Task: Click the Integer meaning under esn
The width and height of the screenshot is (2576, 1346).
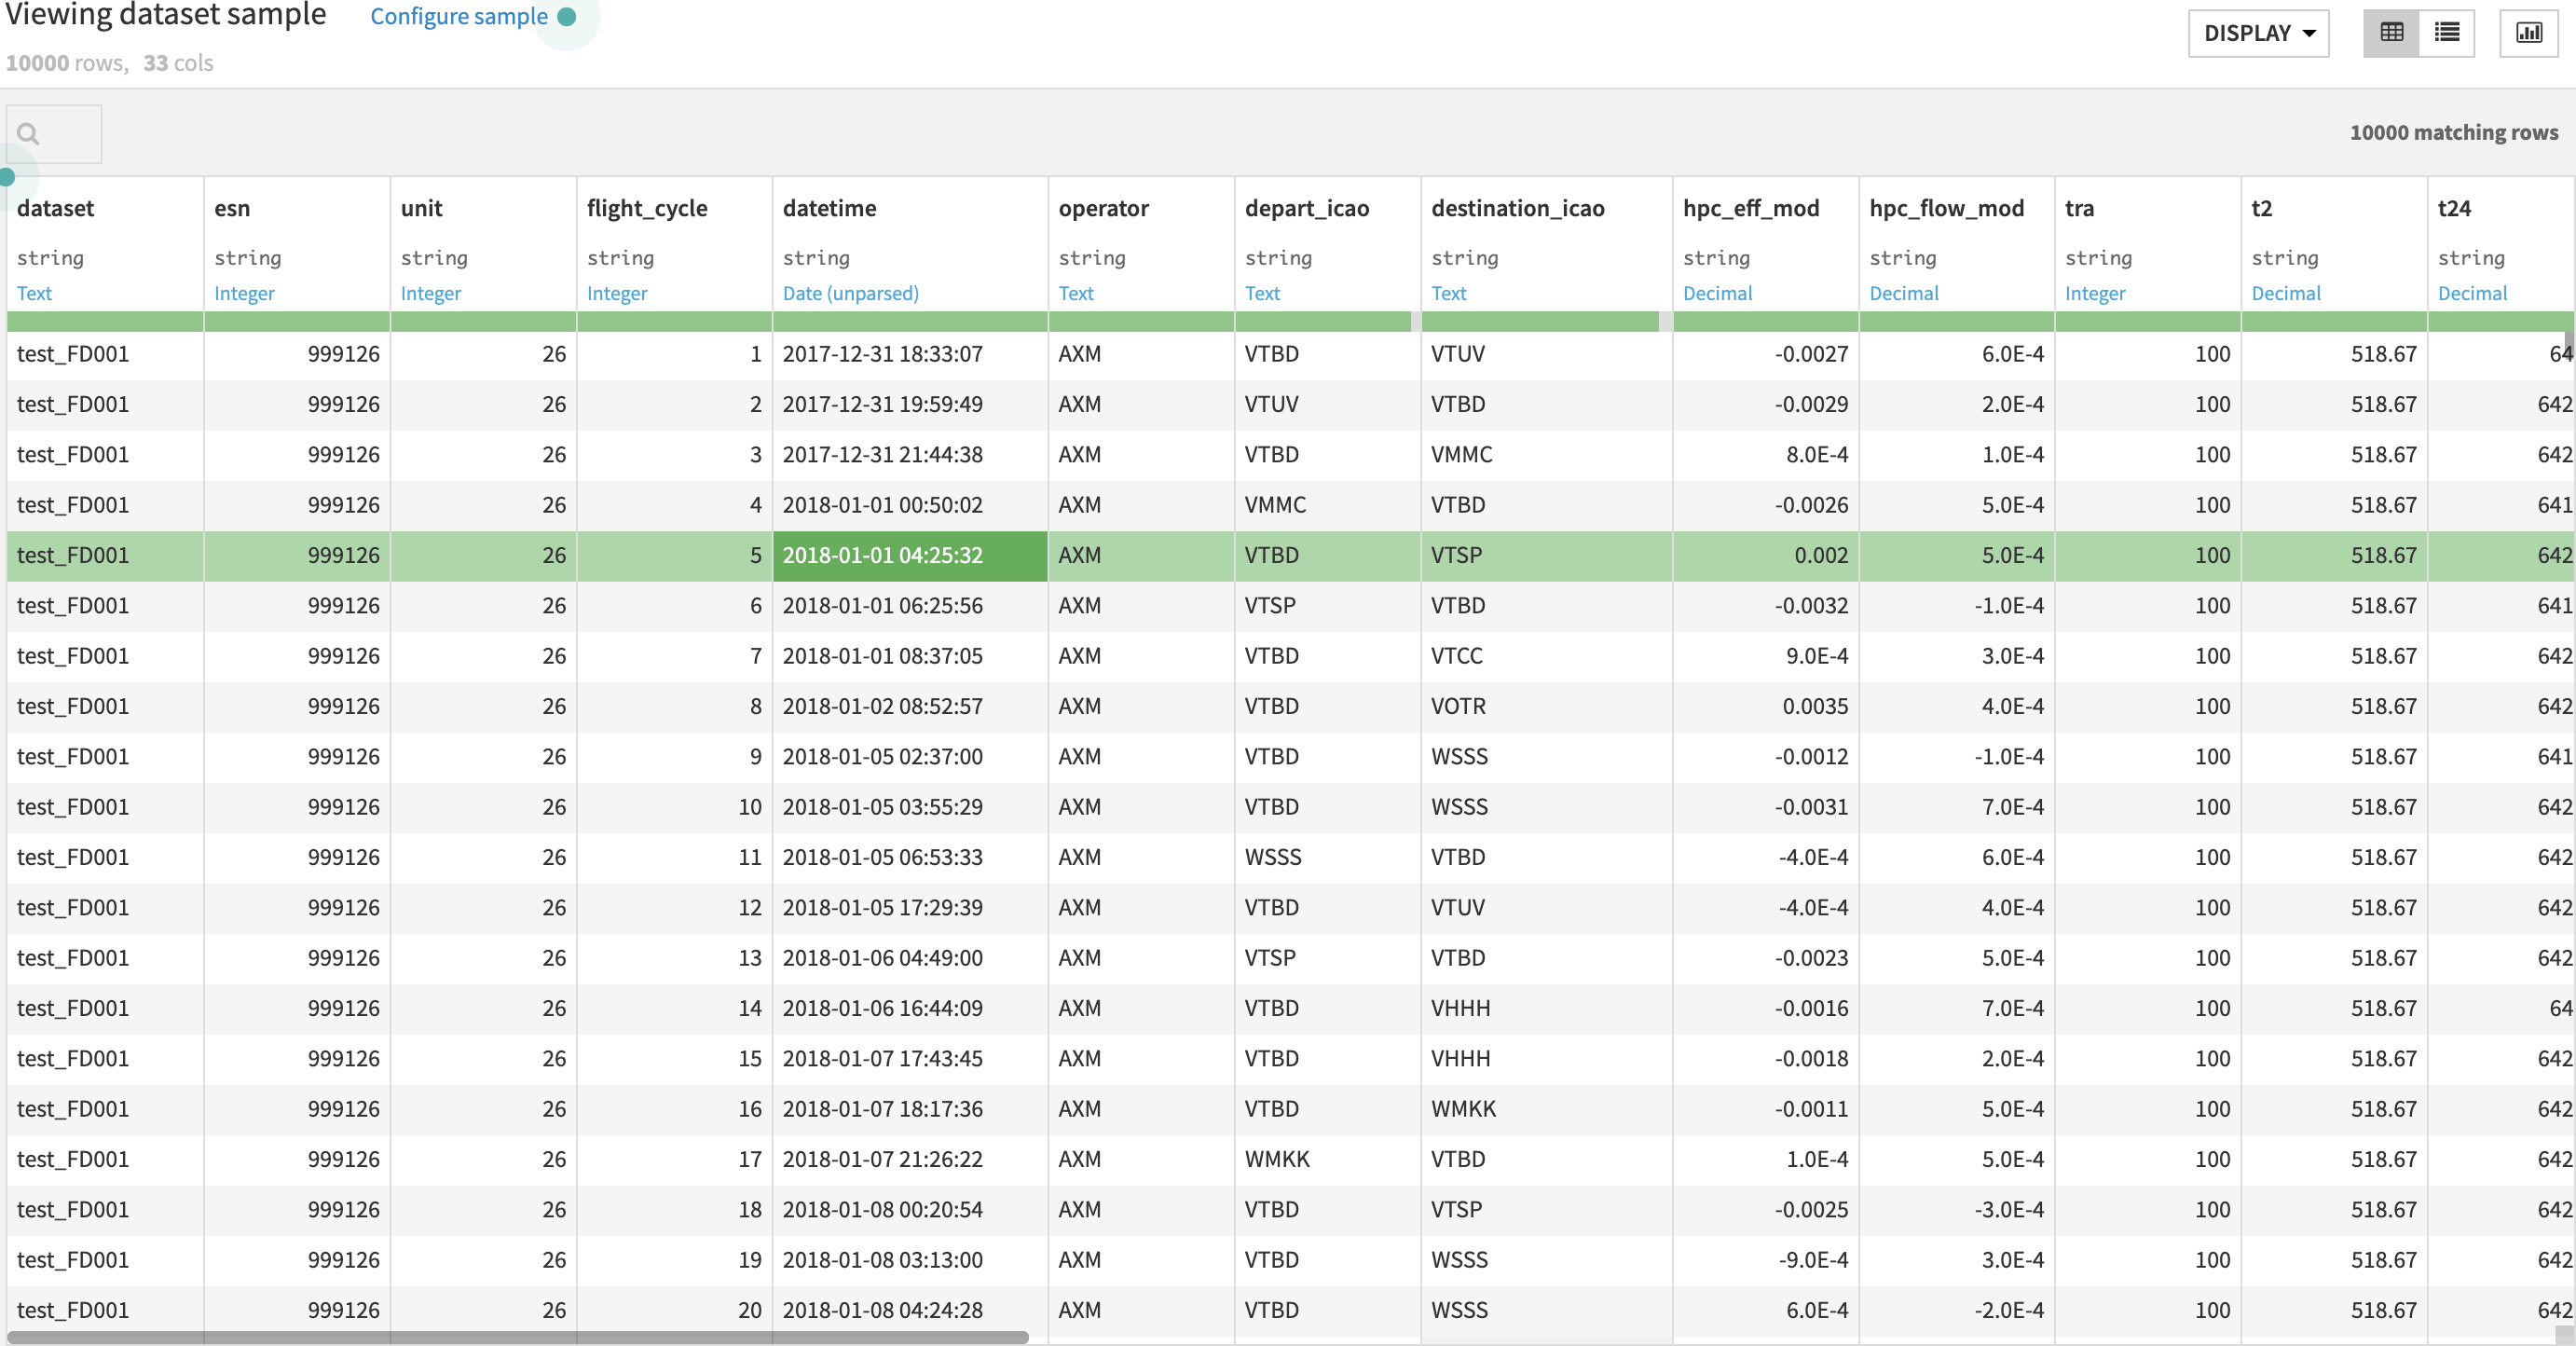Action: click(x=244, y=293)
